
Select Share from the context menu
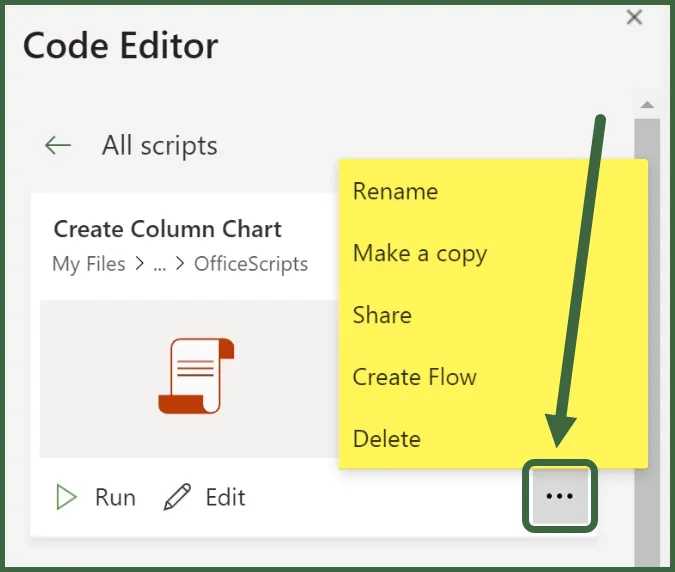(382, 315)
